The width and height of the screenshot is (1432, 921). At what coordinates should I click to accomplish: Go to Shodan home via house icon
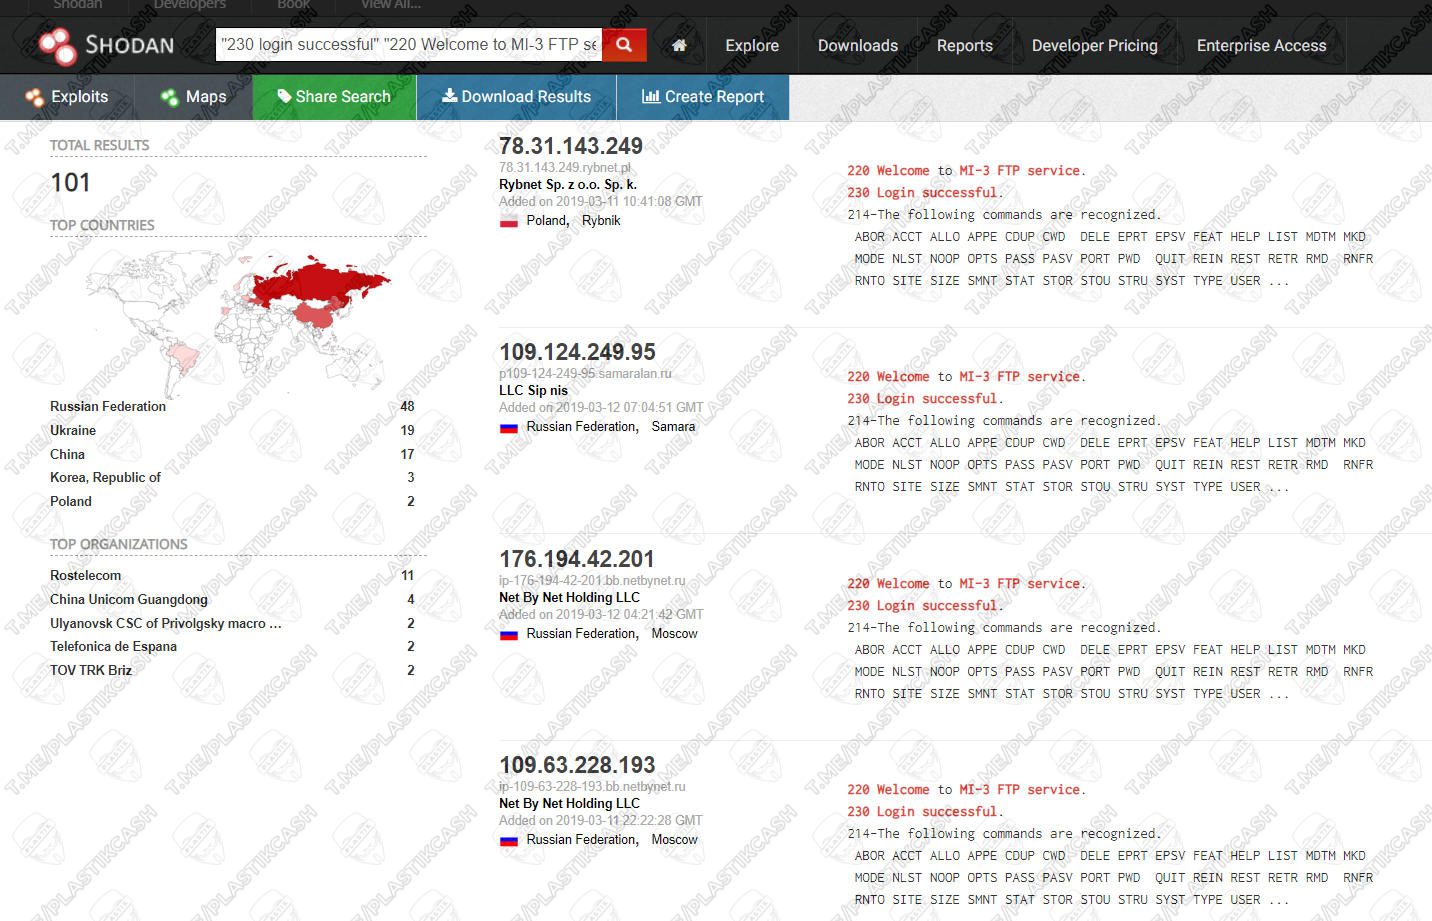pos(679,45)
